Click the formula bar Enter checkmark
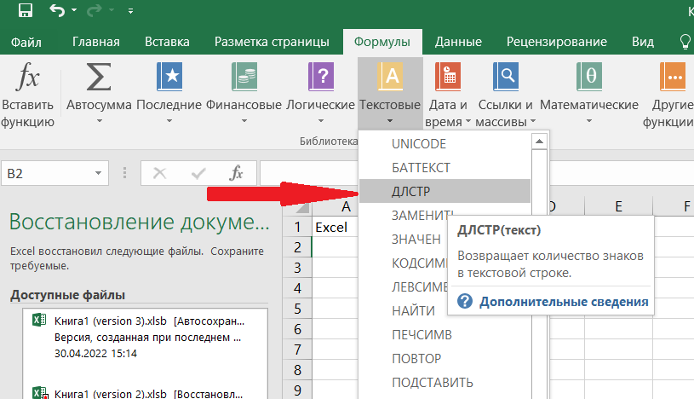The height and width of the screenshot is (400, 695). point(198,173)
